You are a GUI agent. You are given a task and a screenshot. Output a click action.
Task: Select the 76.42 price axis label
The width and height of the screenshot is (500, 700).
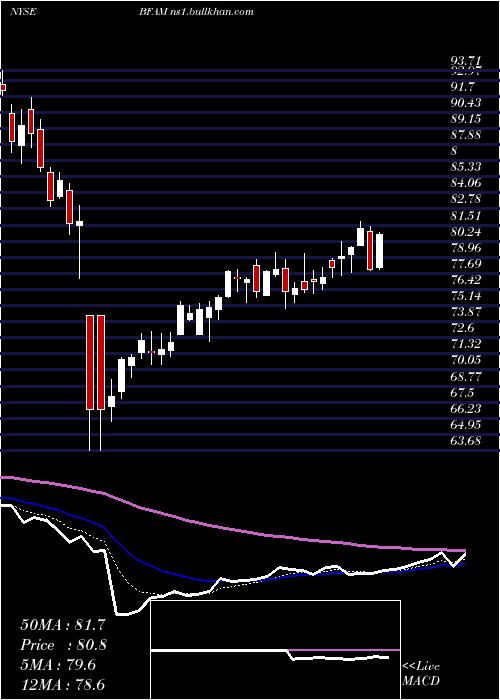[x=466, y=280]
